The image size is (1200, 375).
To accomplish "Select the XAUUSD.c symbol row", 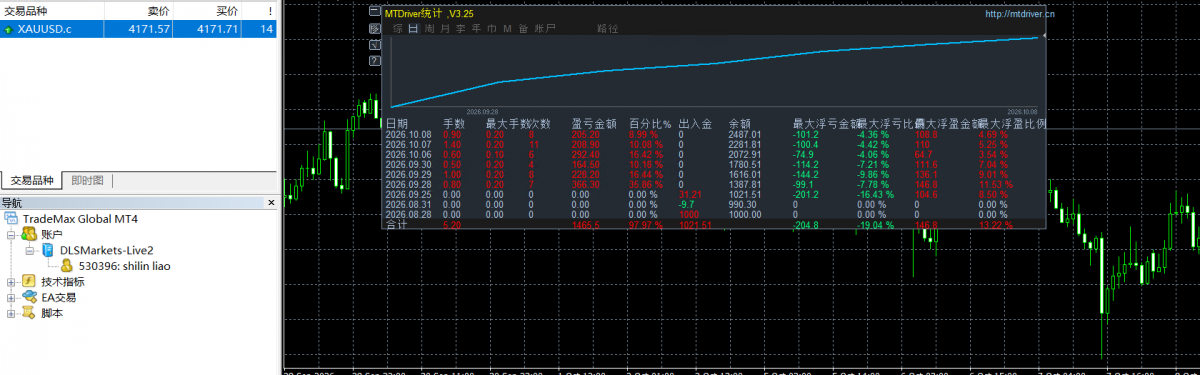I will 139,29.
